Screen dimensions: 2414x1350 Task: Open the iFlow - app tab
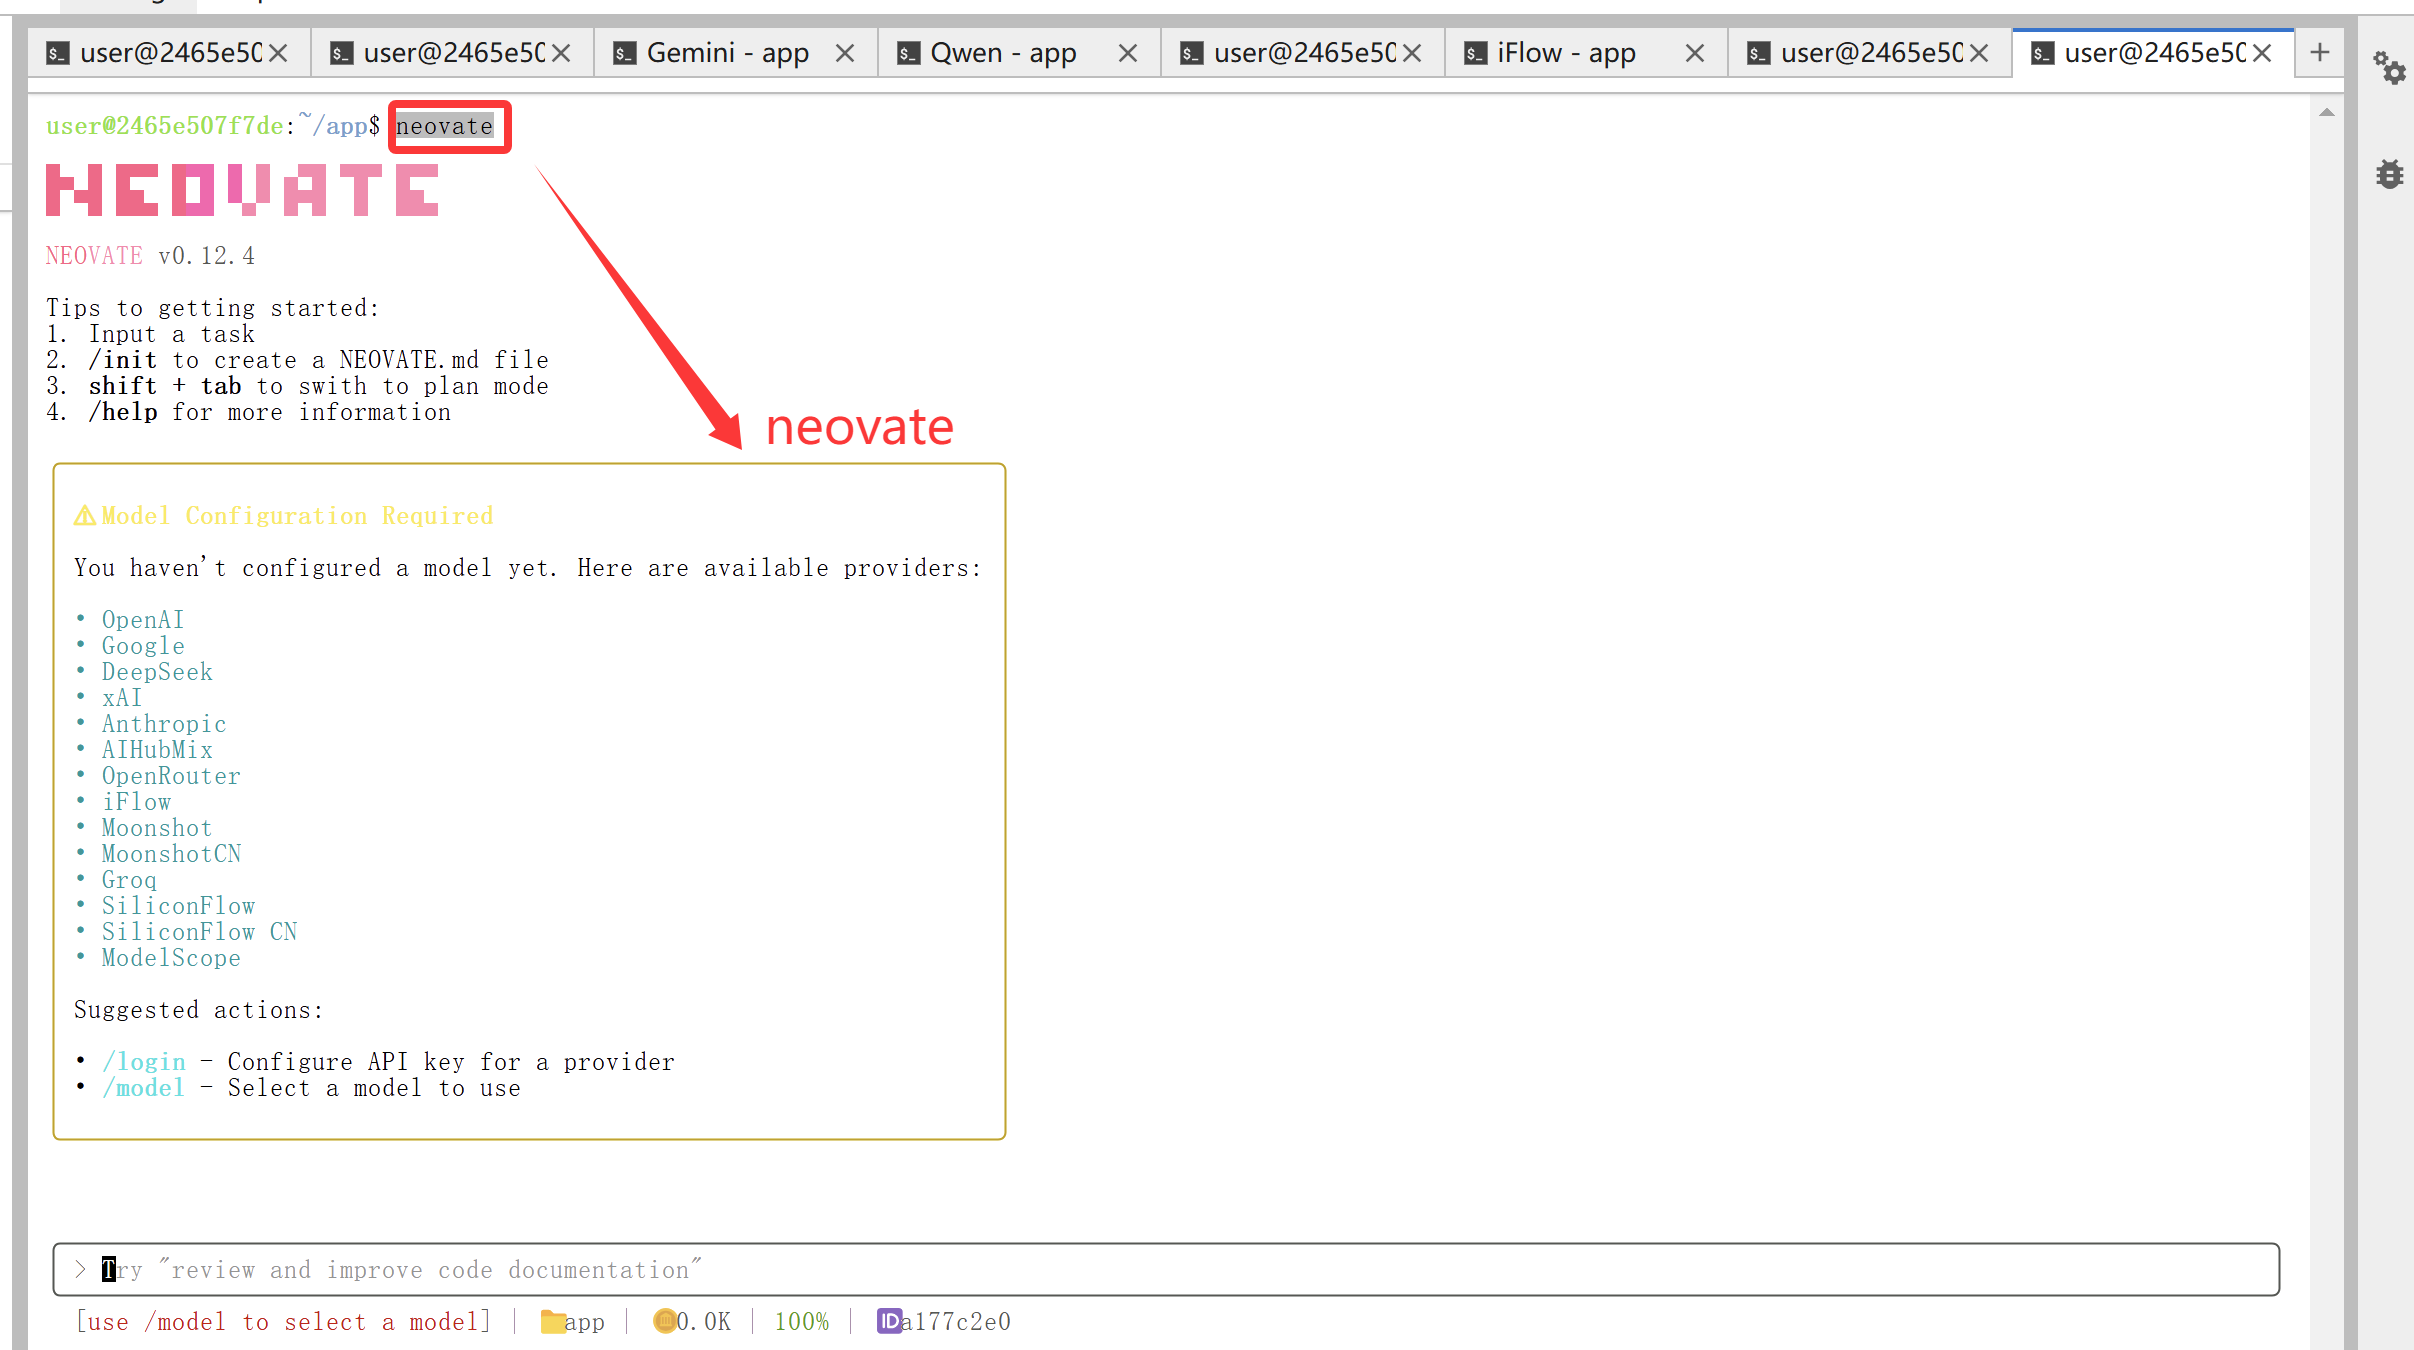[1566, 53]
